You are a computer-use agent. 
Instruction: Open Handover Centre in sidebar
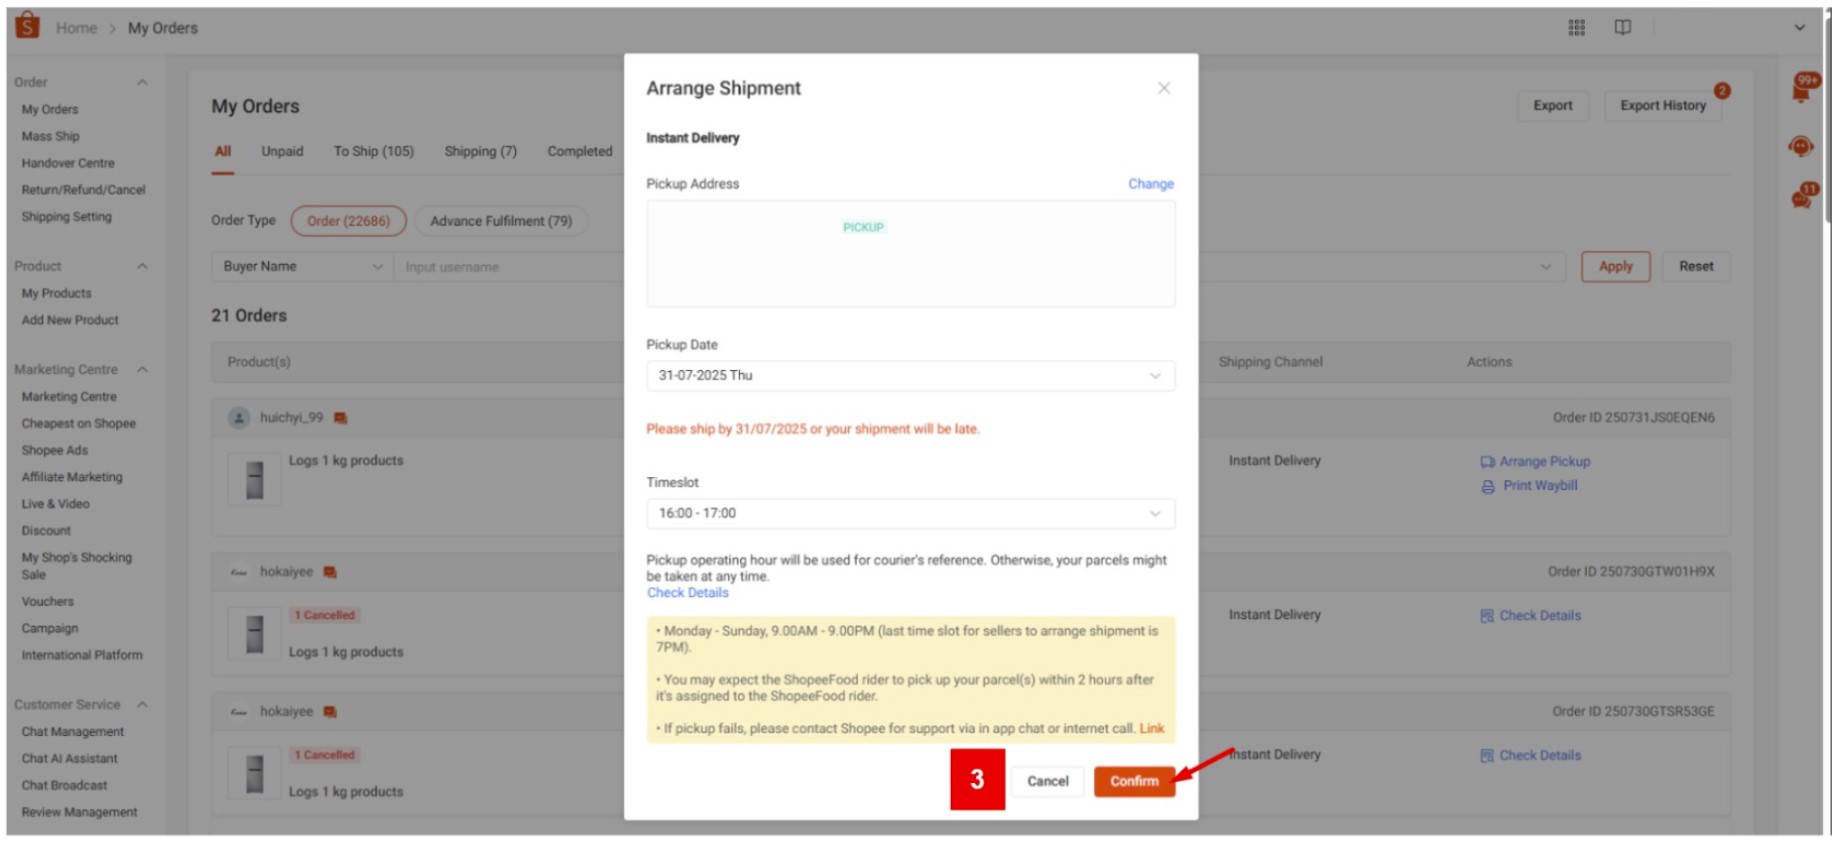(68, 163)
